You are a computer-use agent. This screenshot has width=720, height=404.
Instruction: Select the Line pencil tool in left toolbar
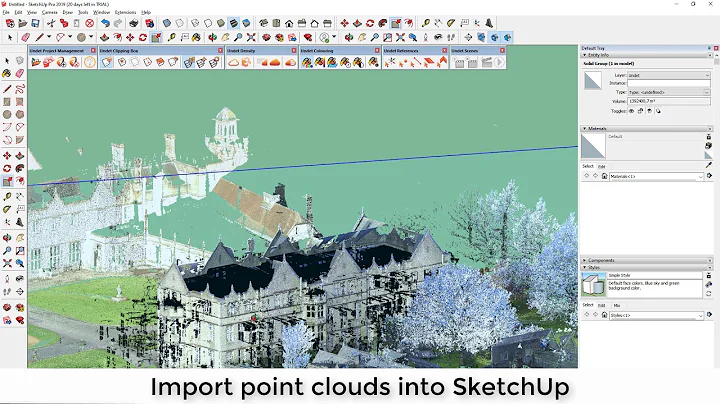(x=7, y=89)
